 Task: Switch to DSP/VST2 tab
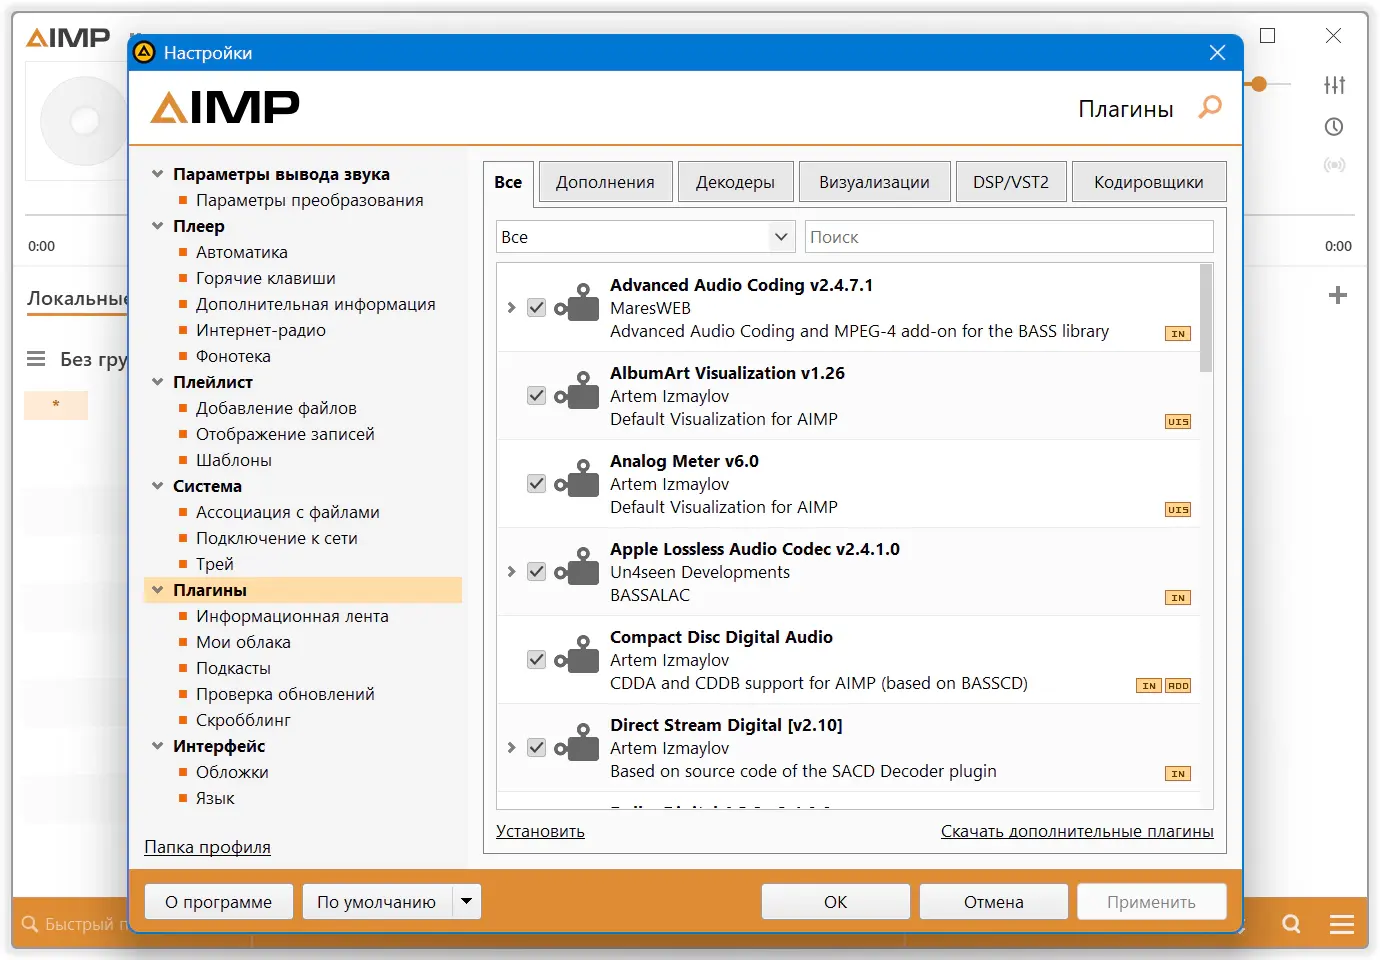(1011, 182)
